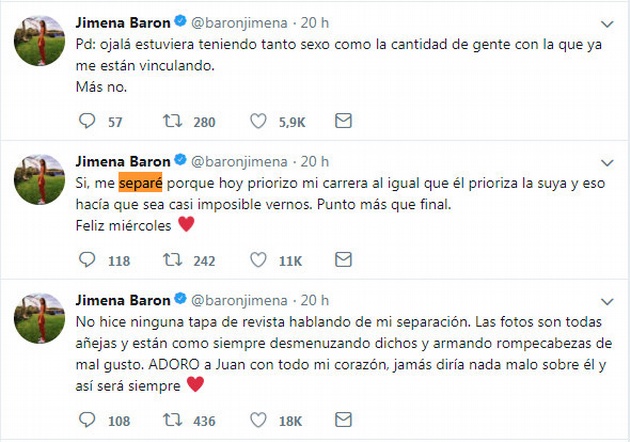Share the 'Feliz miércoles' tweet via message
Image resolution: width=630 pixels, height=442 pixels.
(x=343, y=261)
